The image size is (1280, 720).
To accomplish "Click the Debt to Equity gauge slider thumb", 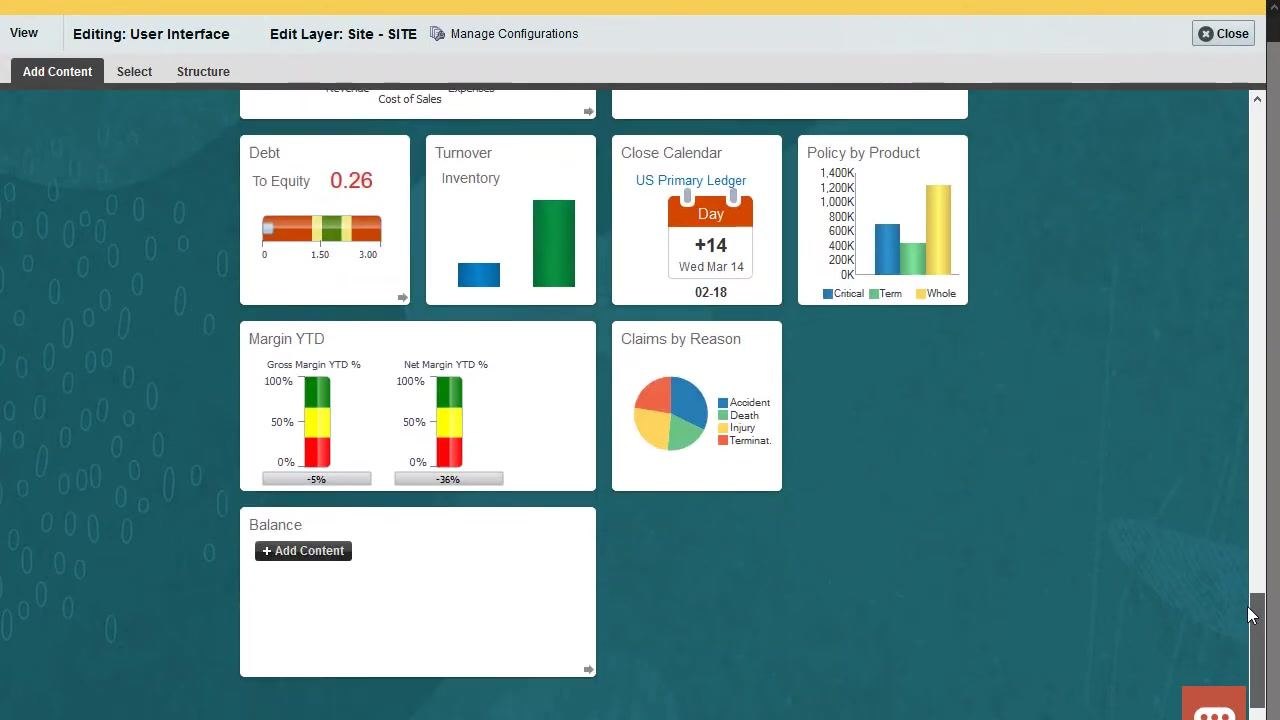I will [268, 228].
